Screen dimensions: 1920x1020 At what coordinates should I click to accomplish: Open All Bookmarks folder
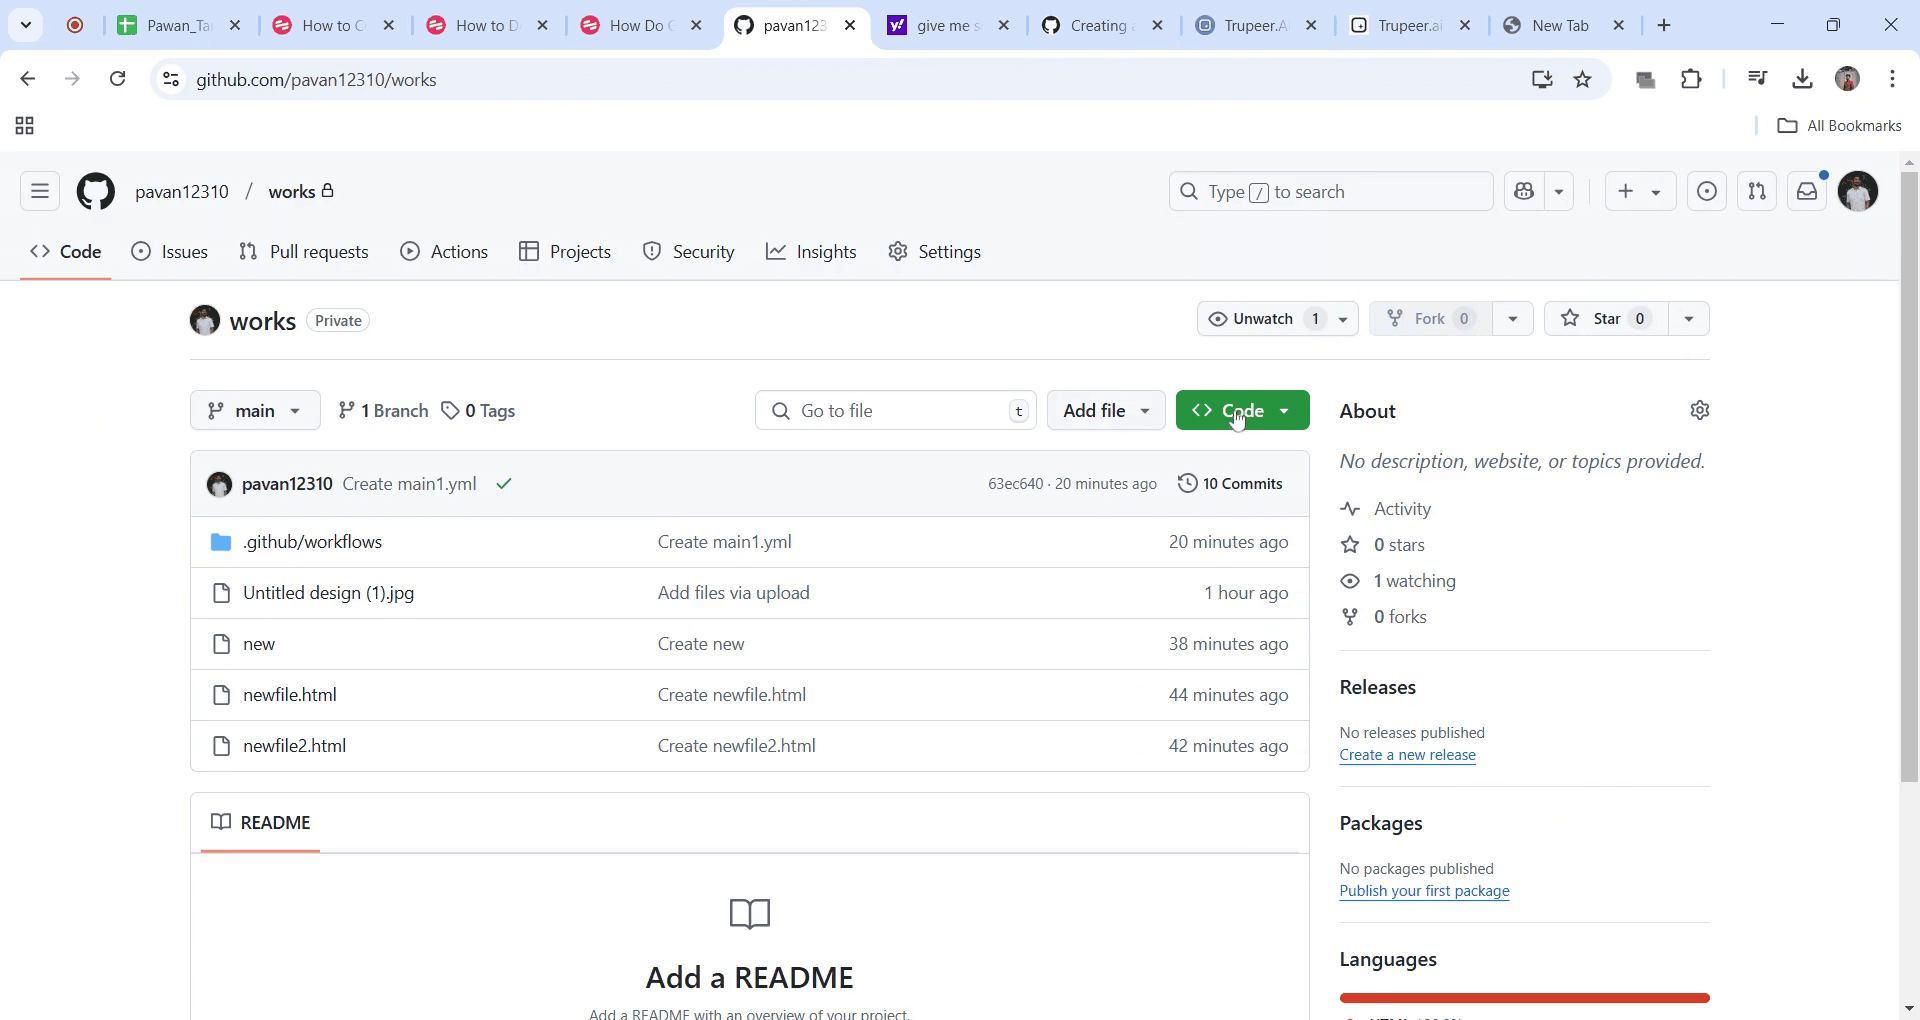coord(1839,126)
